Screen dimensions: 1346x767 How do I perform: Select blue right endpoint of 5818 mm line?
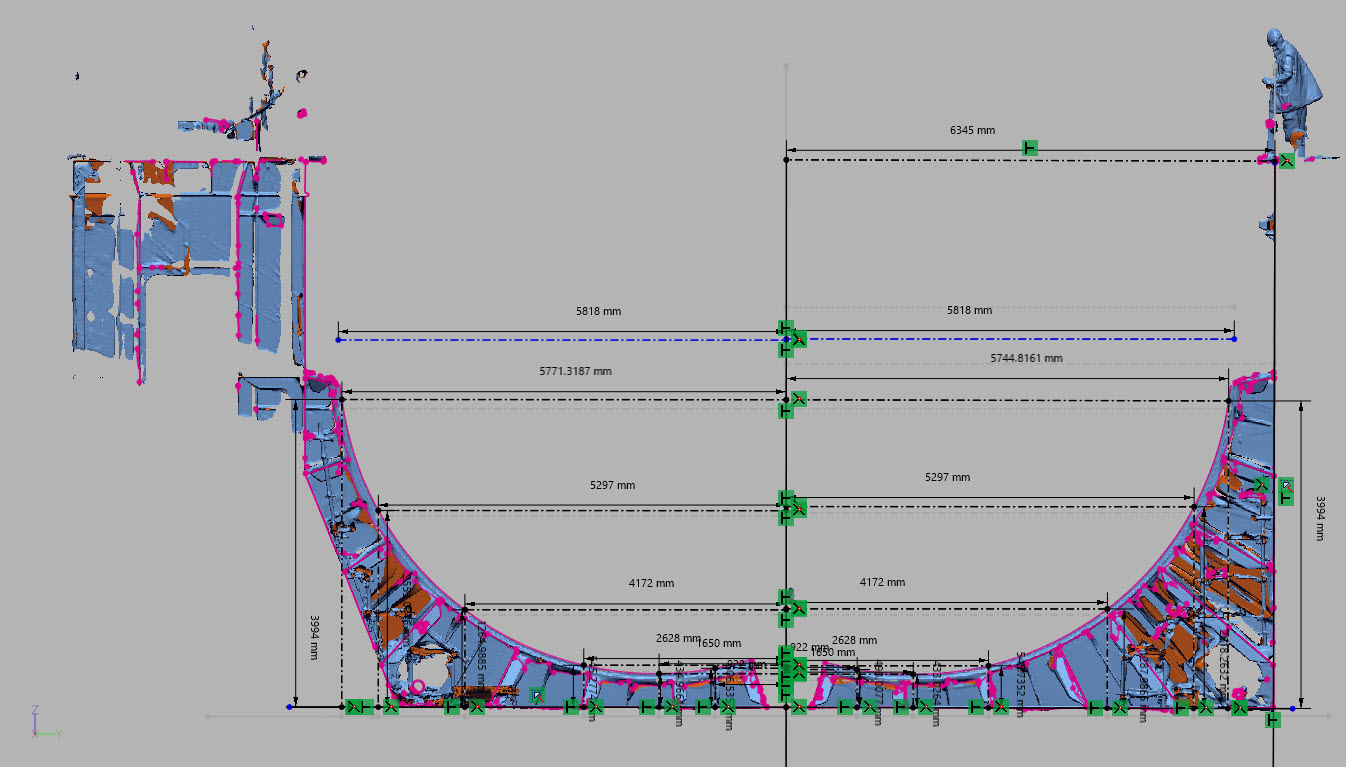click(x=1234, y=339)
